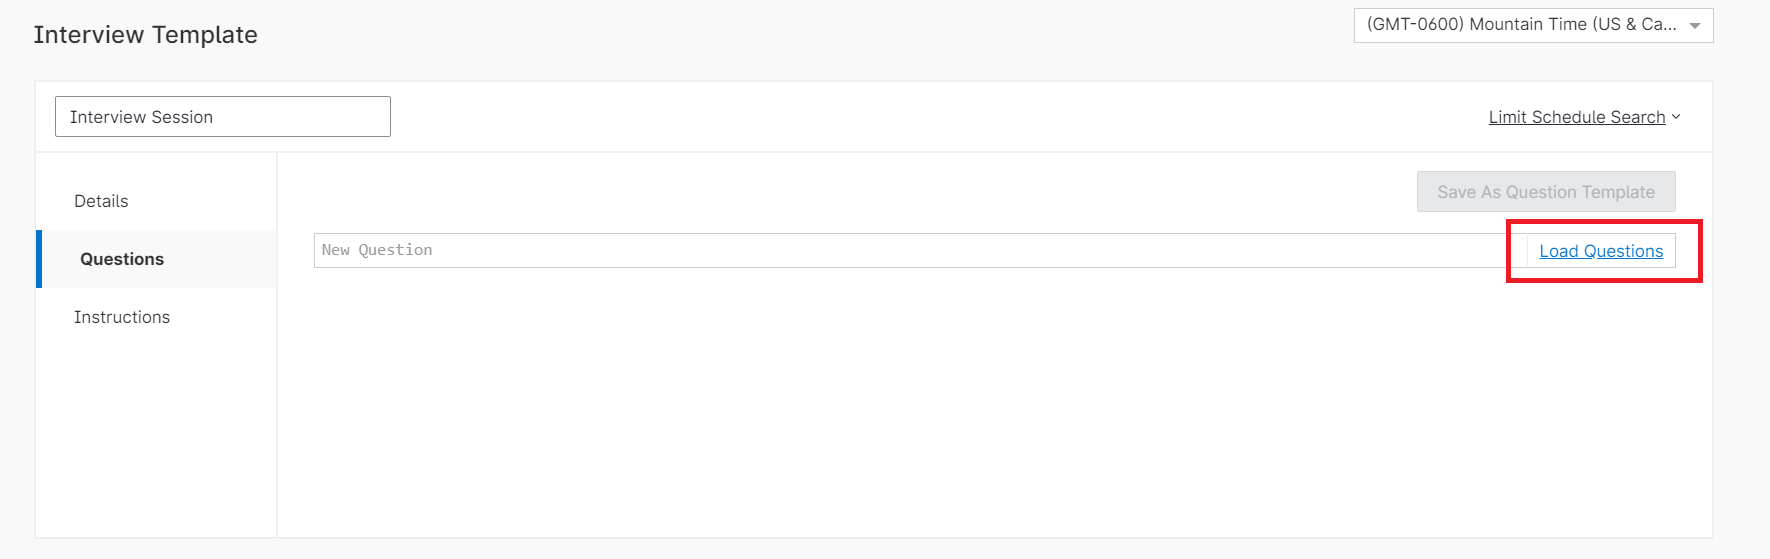1770x559 pixels.
Task: Open the Instructions tab
Action: tap(122, 317)
